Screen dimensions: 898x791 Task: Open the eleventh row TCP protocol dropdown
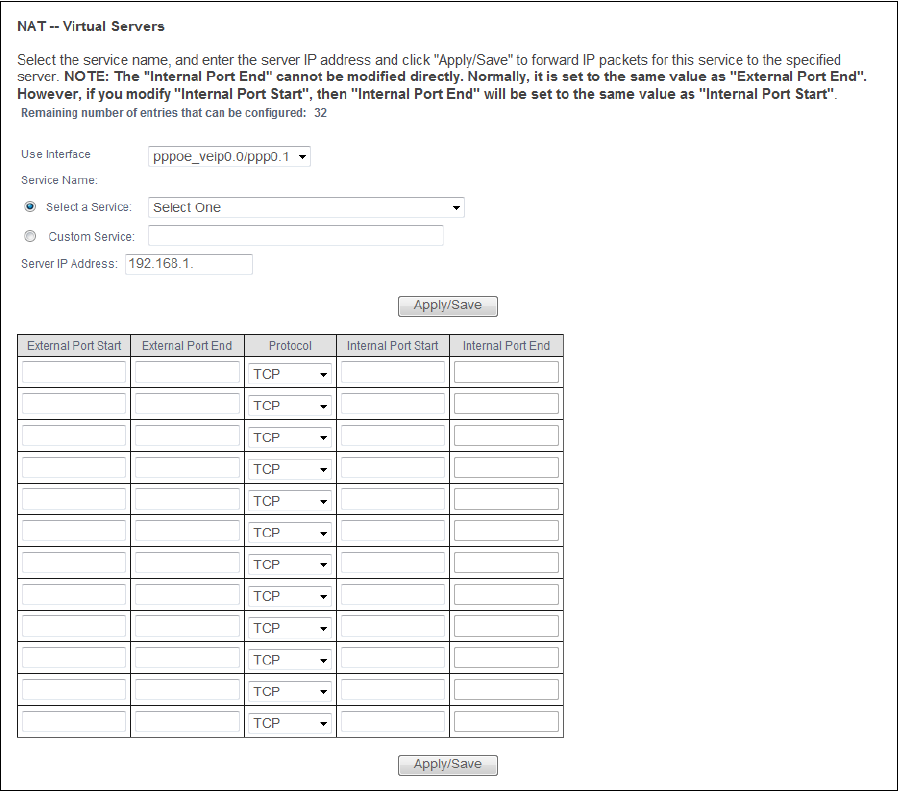click(x=290, y=692)
